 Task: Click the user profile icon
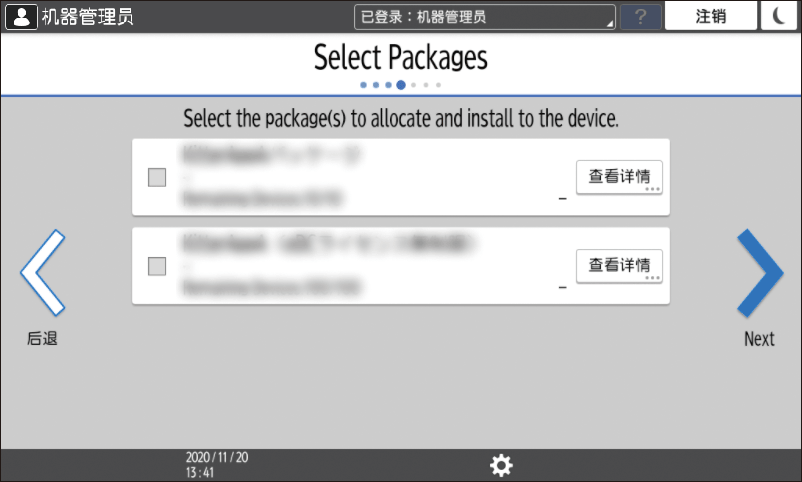click(x=21, y=17)
